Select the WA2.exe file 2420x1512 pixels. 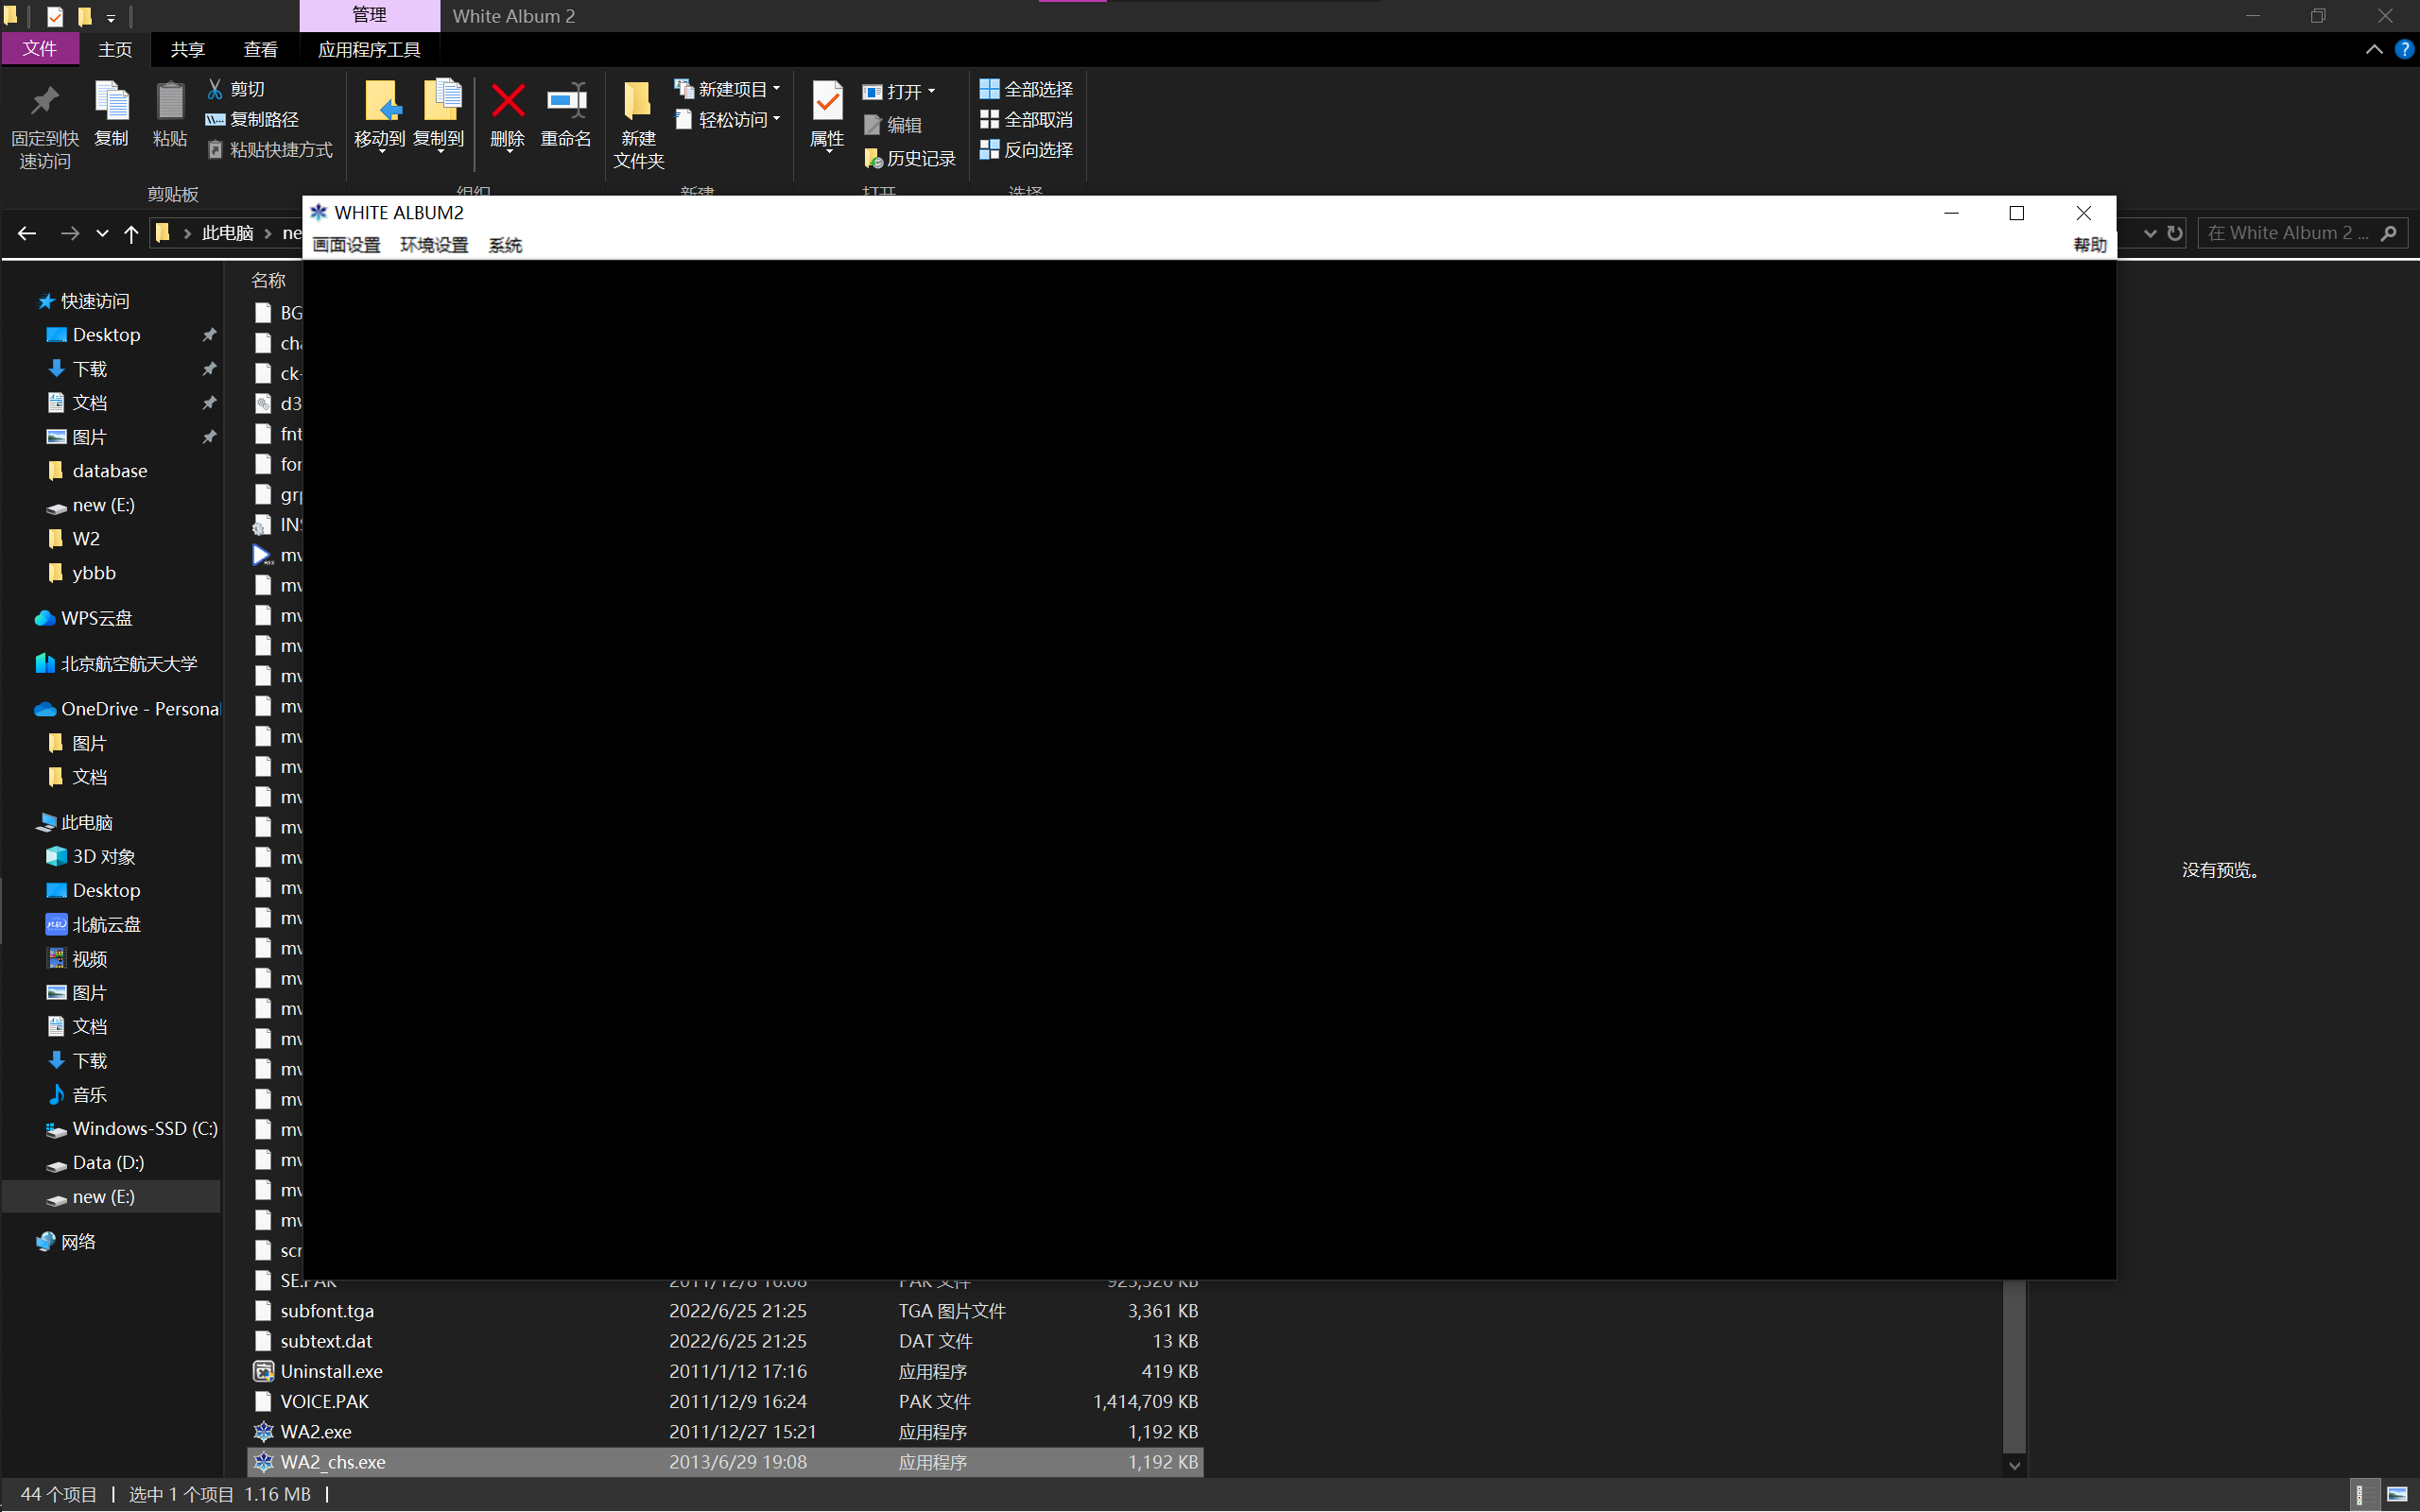[x=725, y=1432]
